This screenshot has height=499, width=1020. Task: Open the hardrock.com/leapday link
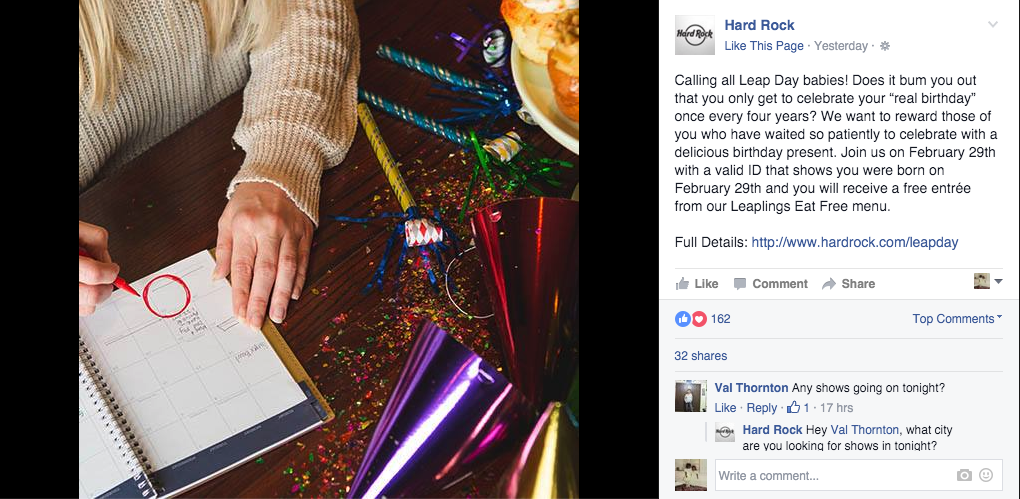point(855,243)
